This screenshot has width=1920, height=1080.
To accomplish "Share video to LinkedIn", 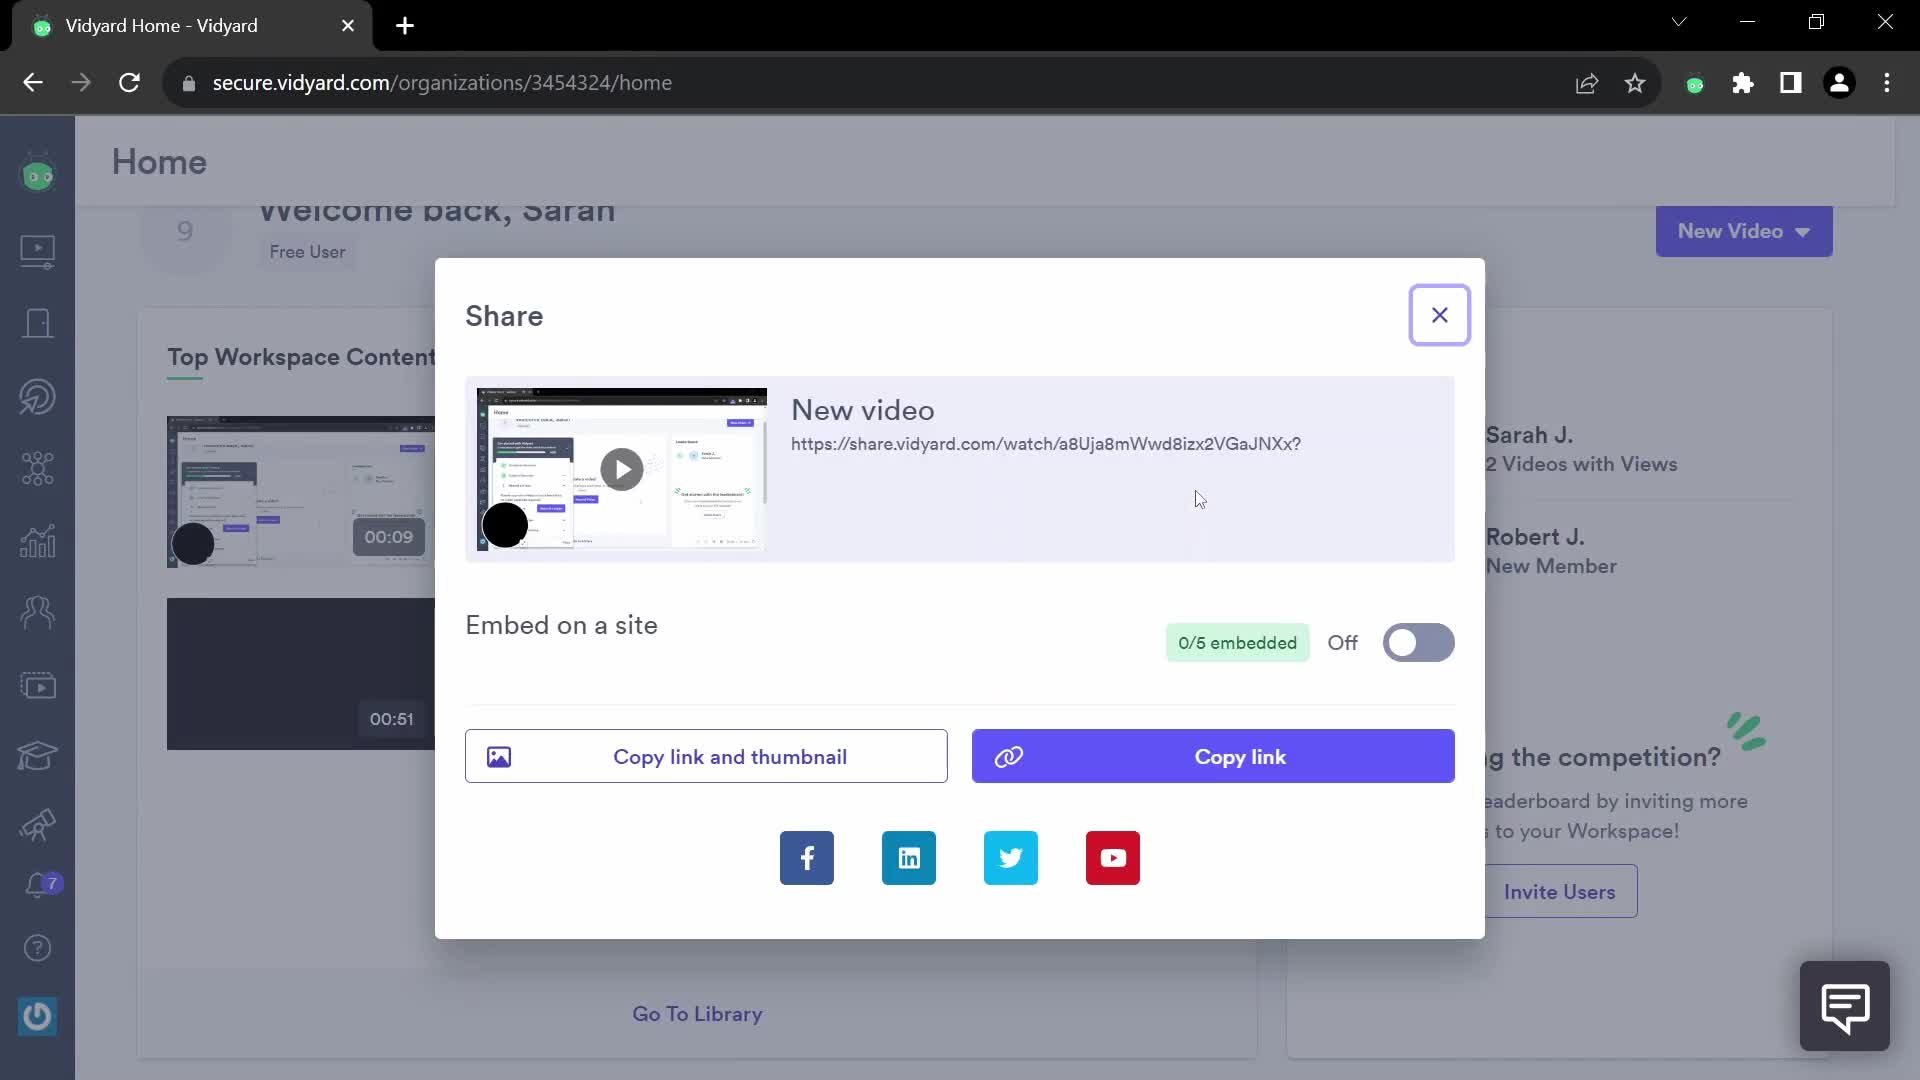I will coord(908,858).
